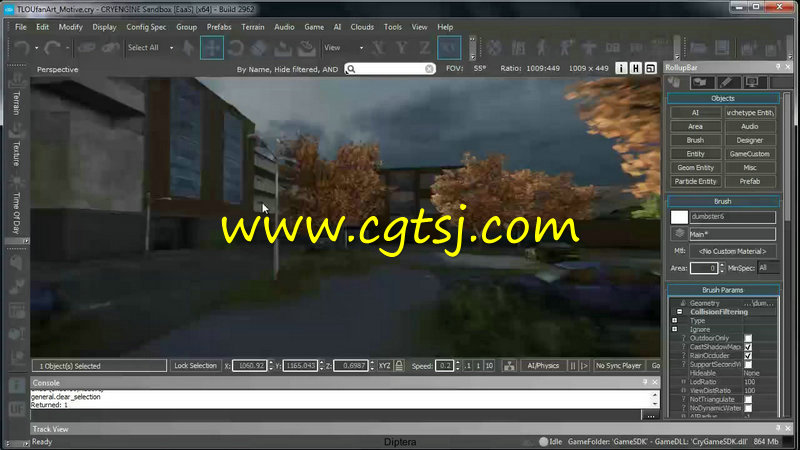Lock movement to the Y axis
Screen dimensions: 800x450
coord(402,48)
